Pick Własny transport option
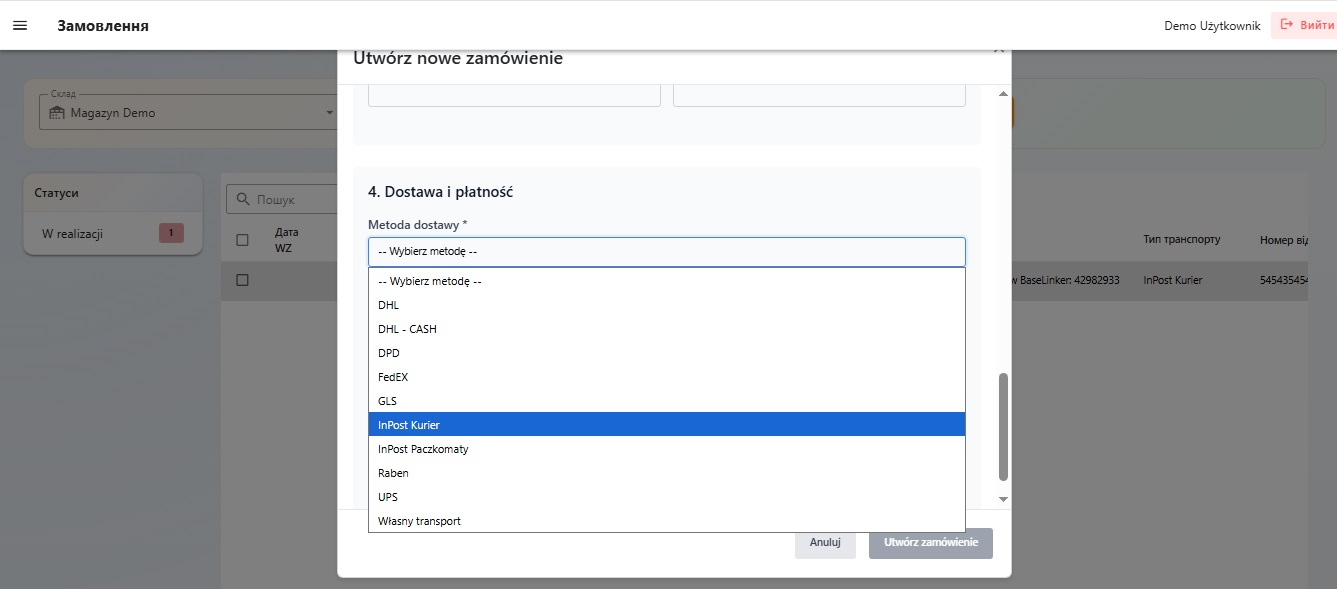 pyautogui.click(x=667, y=521)
